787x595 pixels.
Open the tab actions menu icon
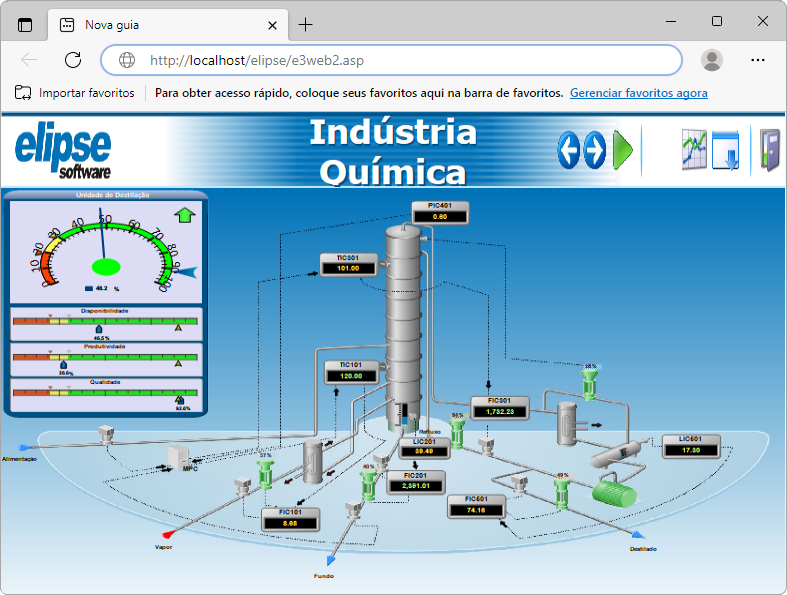pyautogui.click(x=25, y=25)
